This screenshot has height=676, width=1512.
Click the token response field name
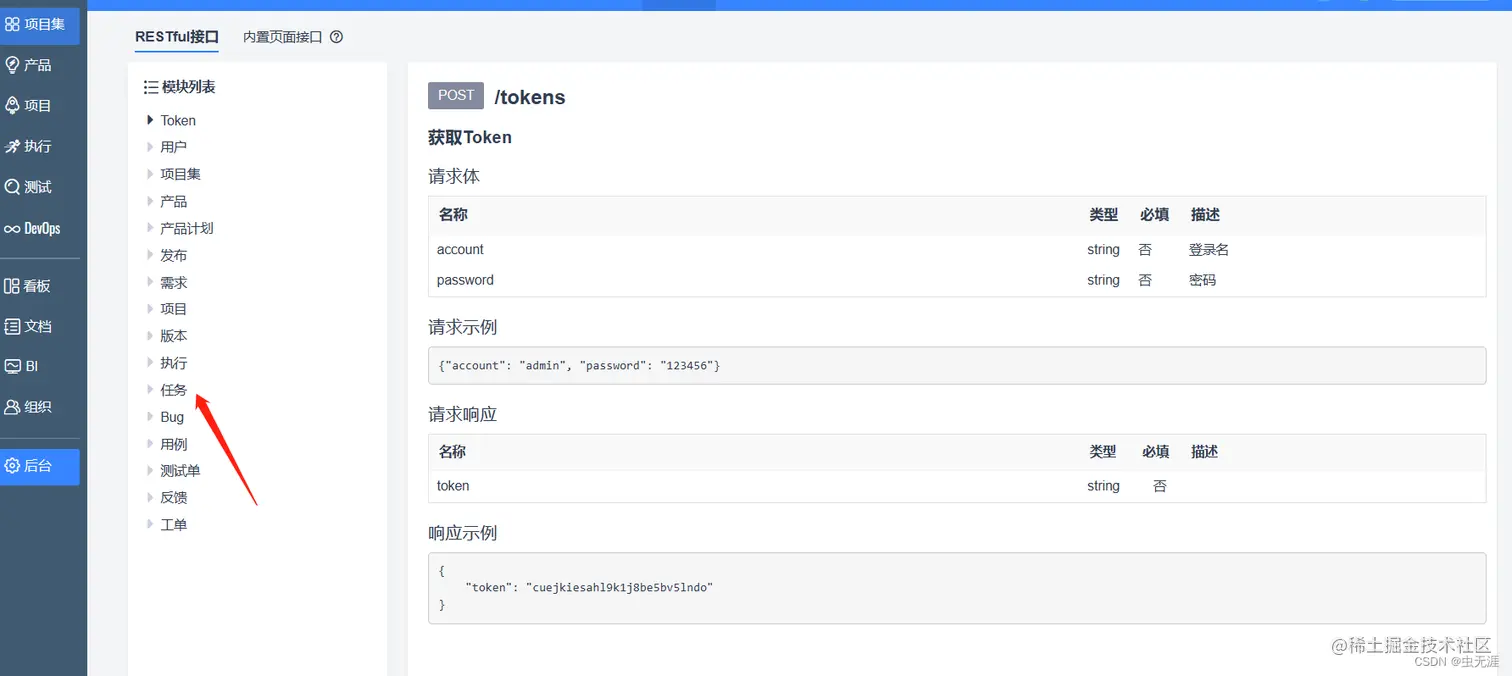(x=453, y=486)
